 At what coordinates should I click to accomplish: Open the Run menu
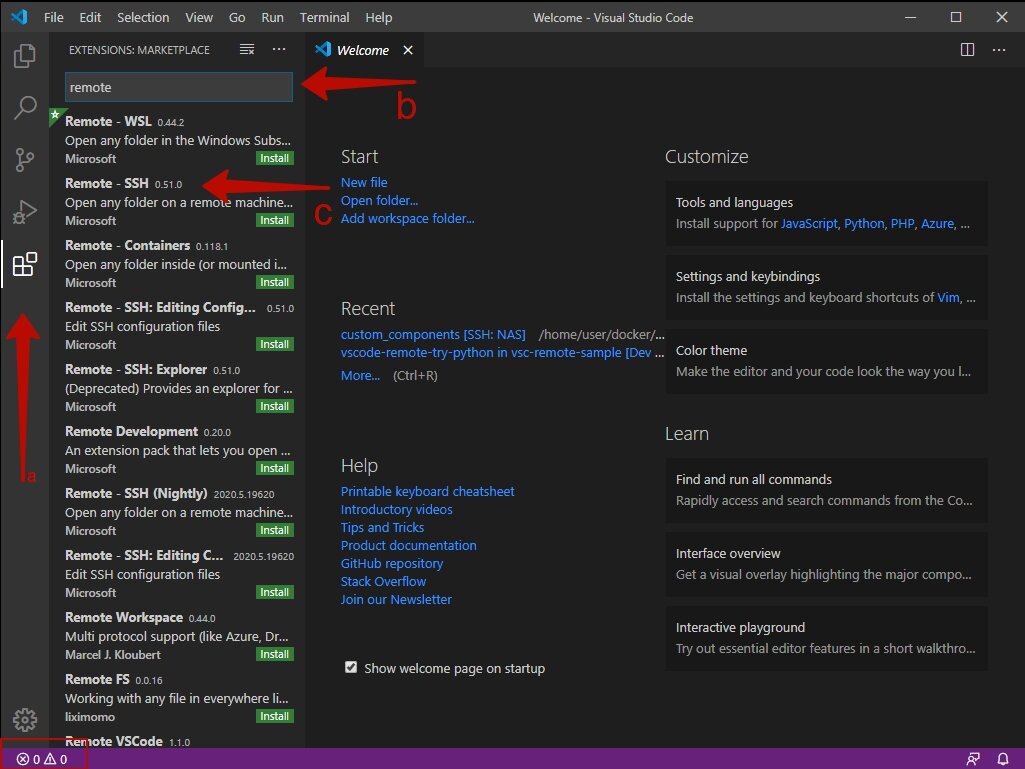click(x=273, y=18)
